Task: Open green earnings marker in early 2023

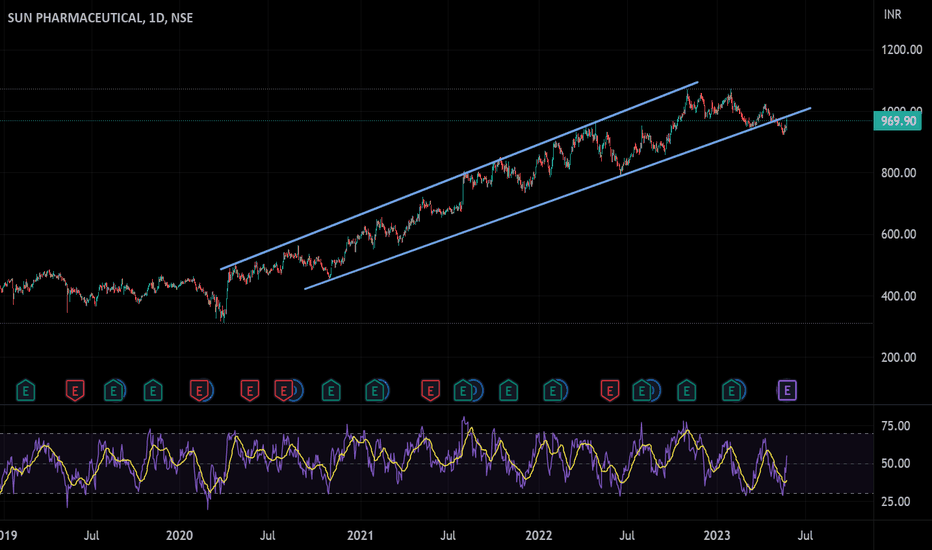Action: (732, 391)
